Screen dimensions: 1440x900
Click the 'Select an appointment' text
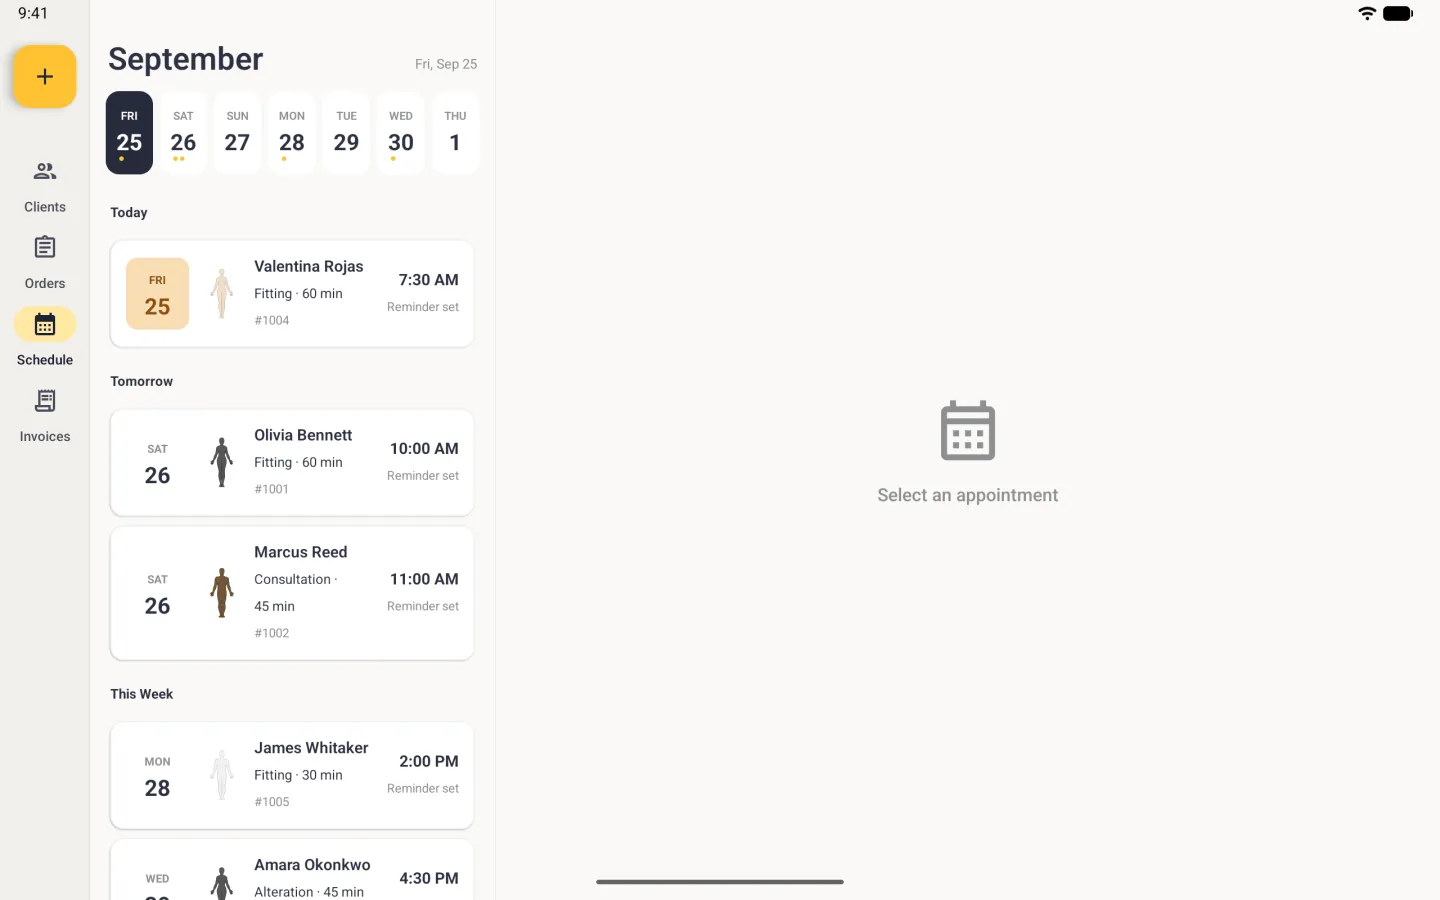[968, 495]
